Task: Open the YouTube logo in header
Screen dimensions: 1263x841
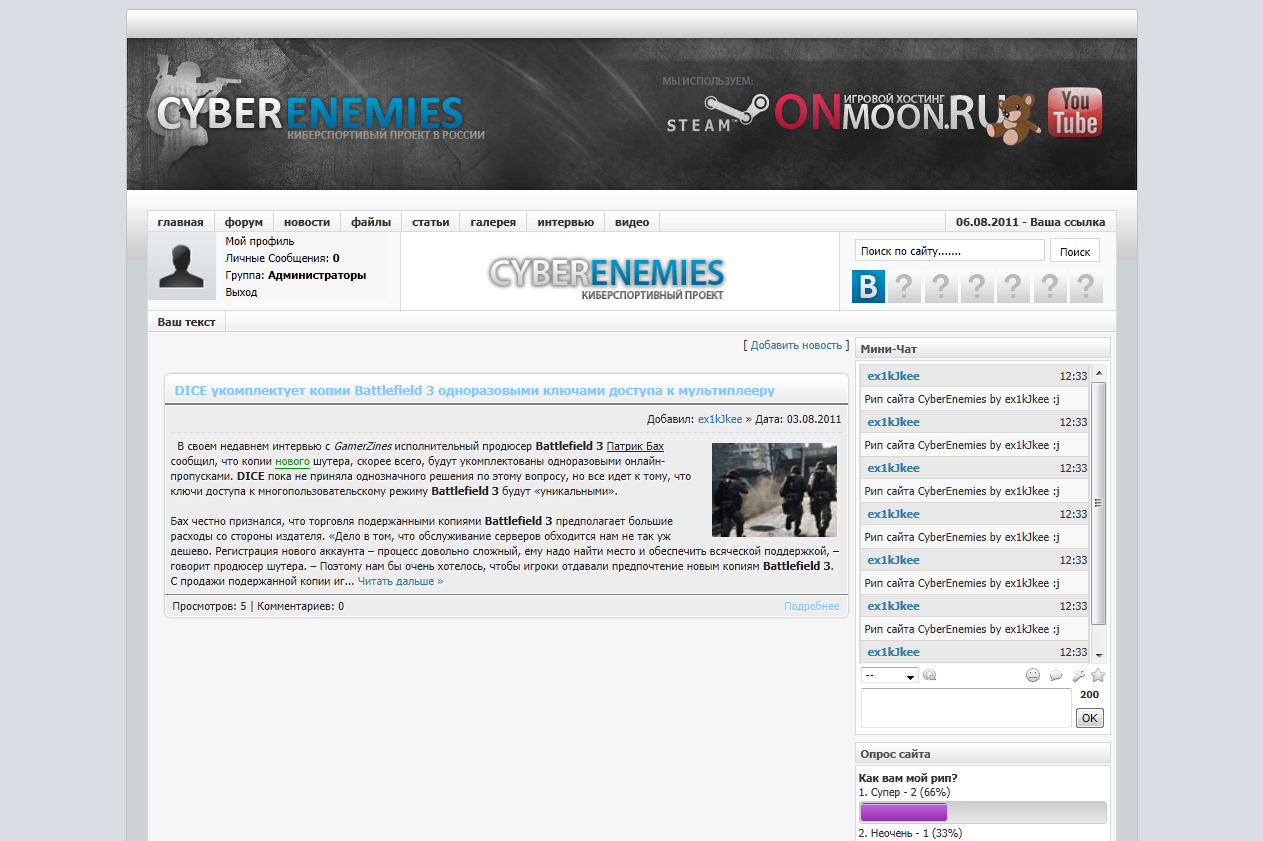Action: (1075, 112)
